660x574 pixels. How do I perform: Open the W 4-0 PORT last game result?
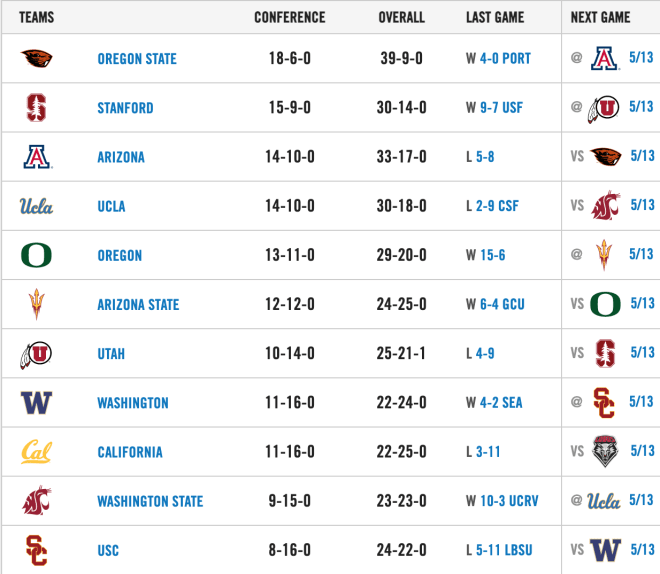coord(498,58)
